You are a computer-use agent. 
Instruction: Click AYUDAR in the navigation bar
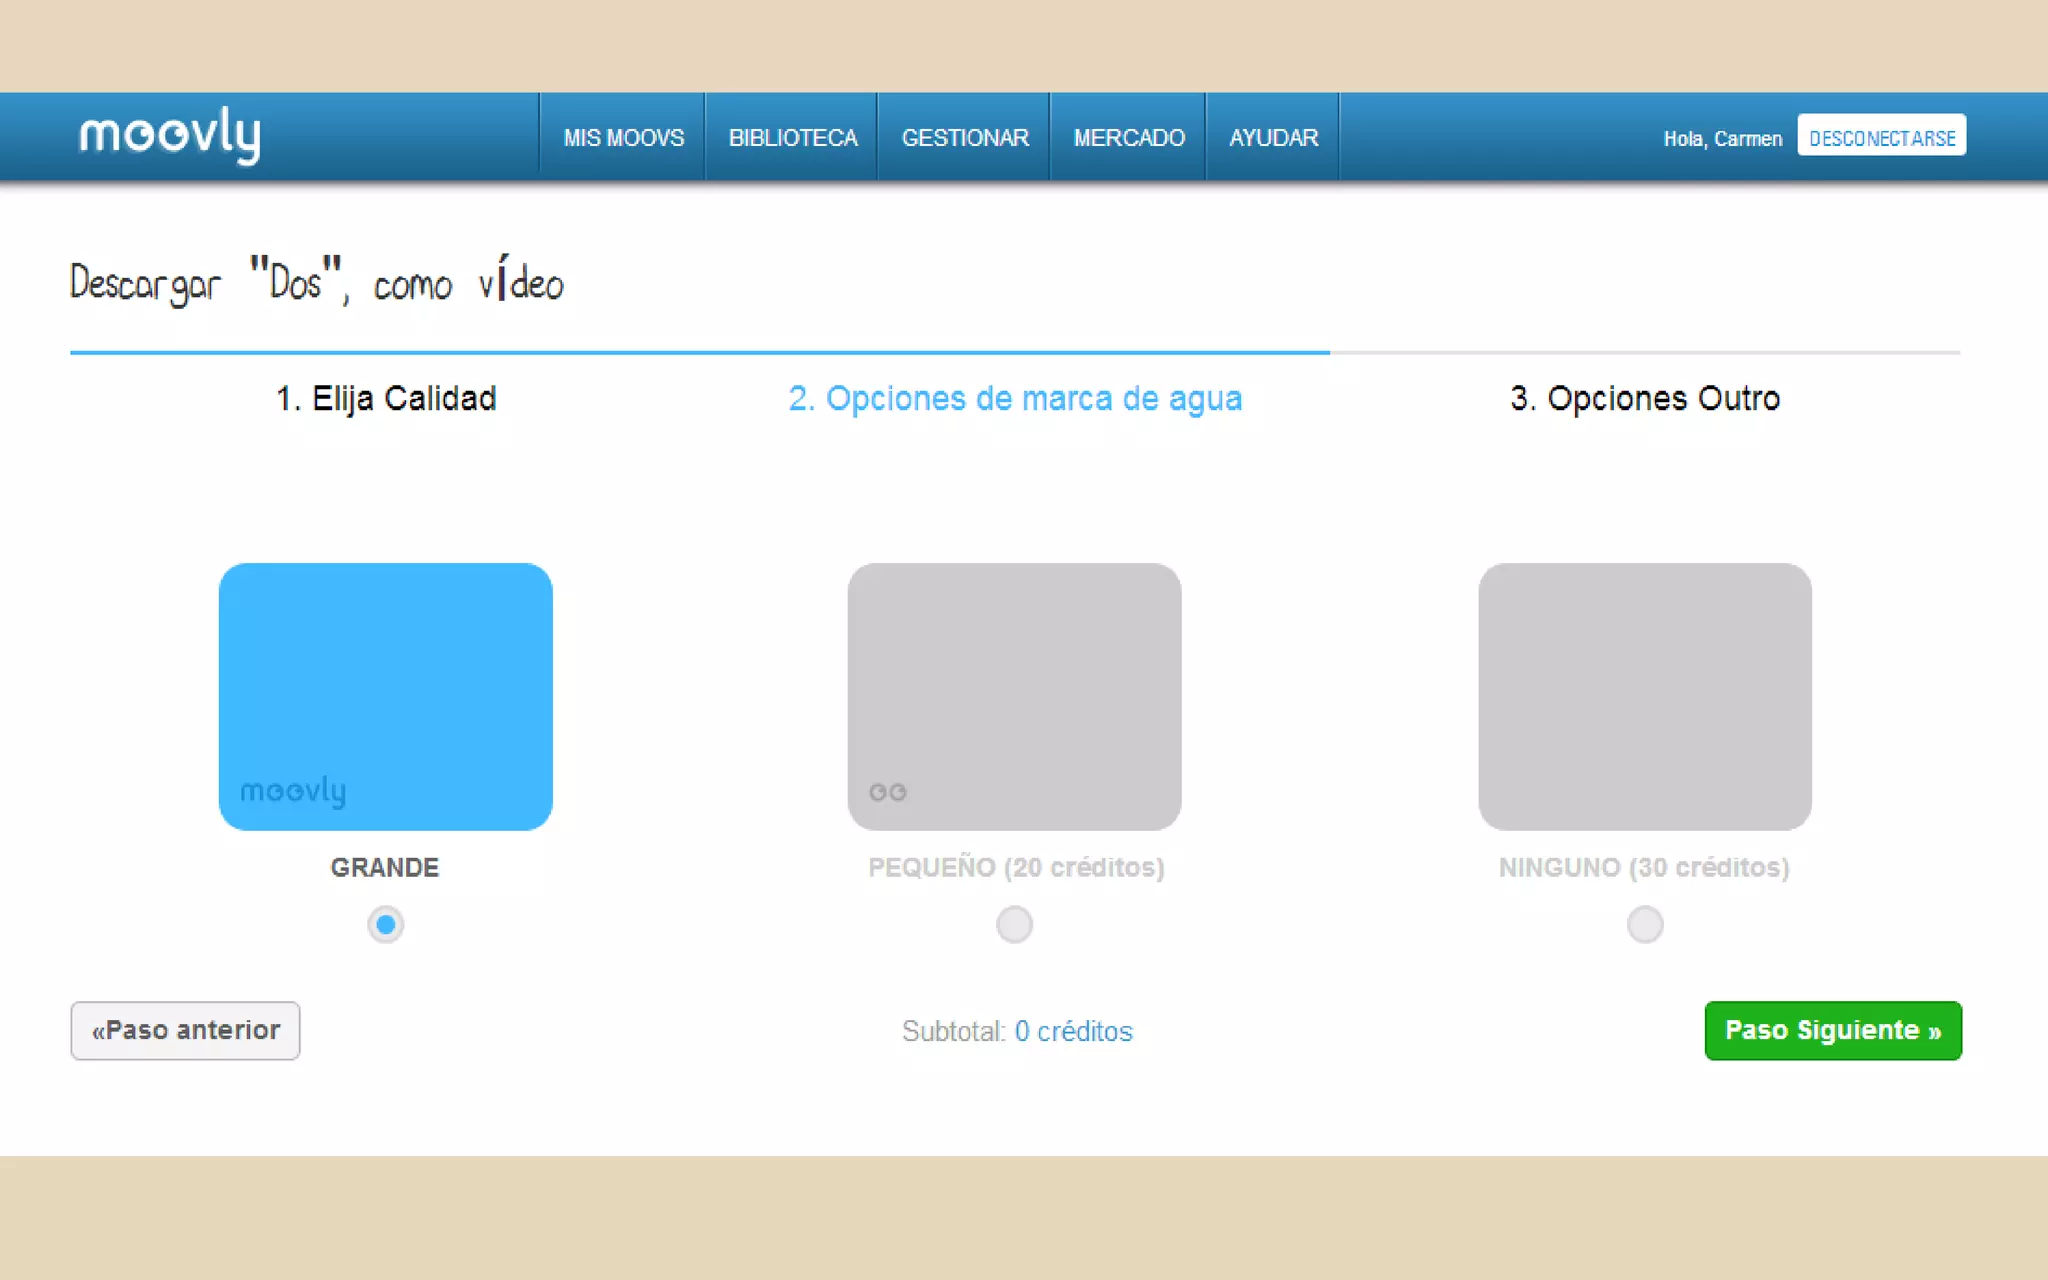pyautogui.click(x=1273, y=138)
